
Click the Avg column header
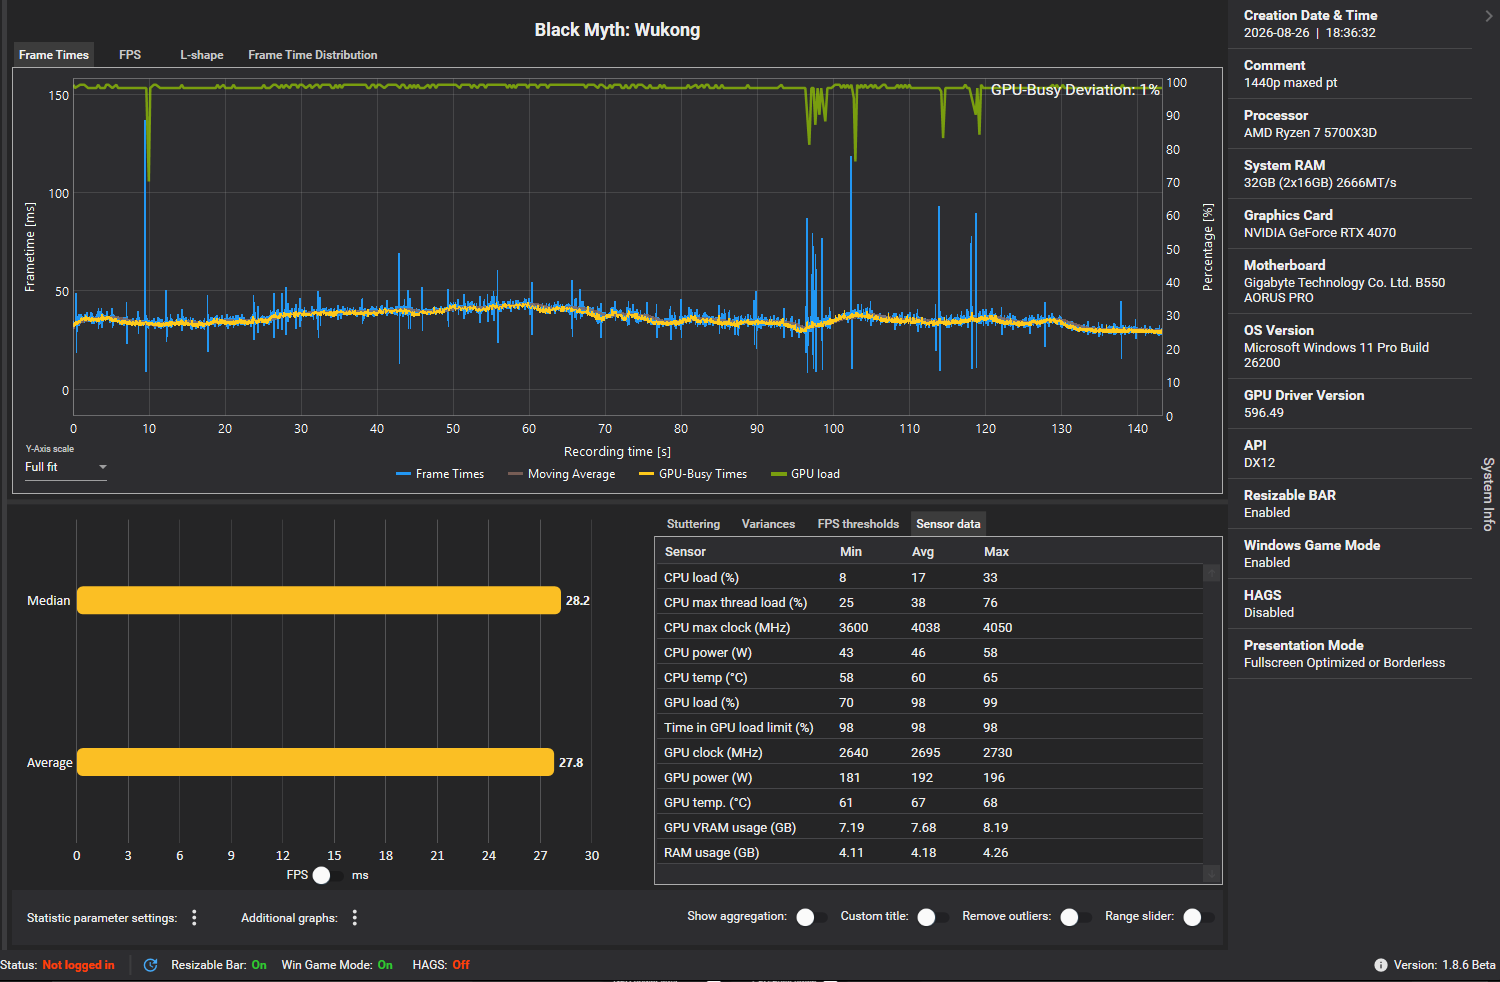(x=923, y=552)
